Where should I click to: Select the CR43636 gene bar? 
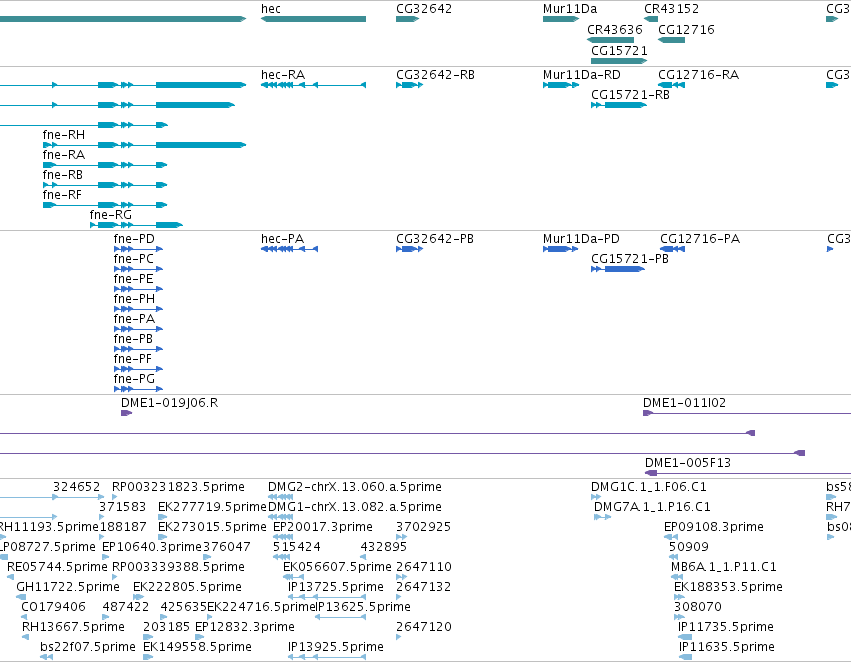[x=611, y=40]
